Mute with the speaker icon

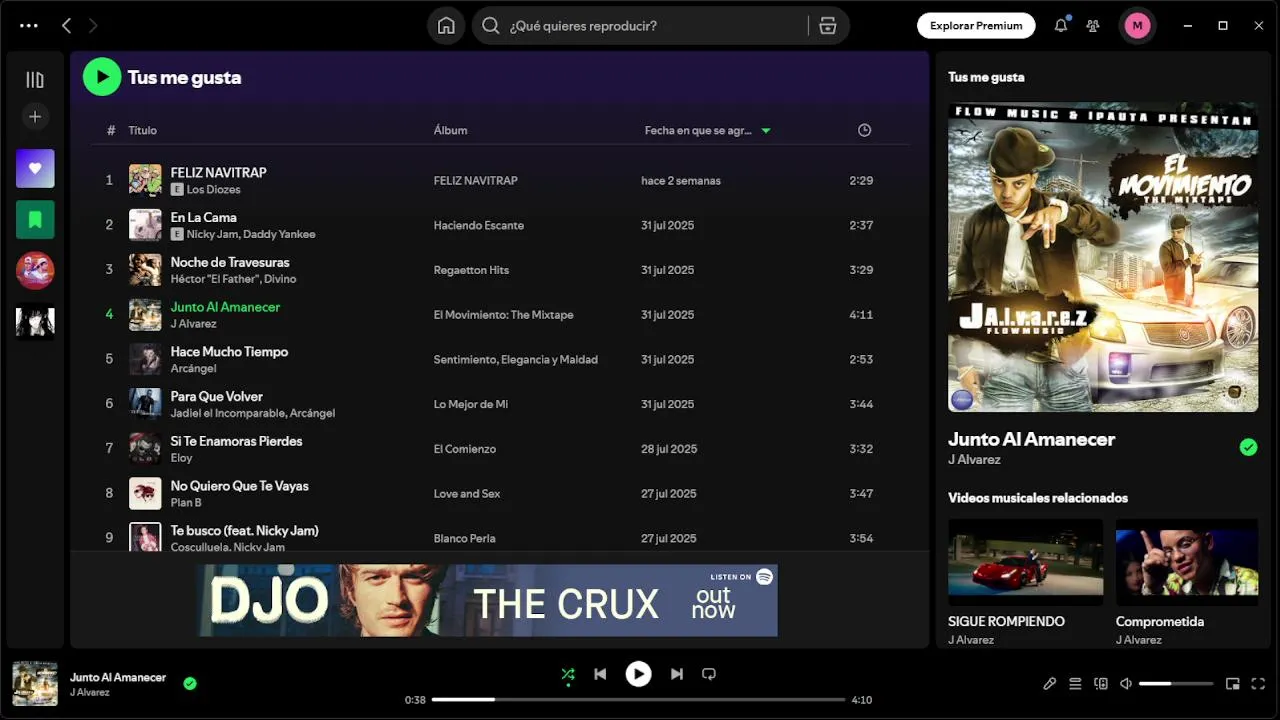pyautogui.click(x=1126, y=684)
